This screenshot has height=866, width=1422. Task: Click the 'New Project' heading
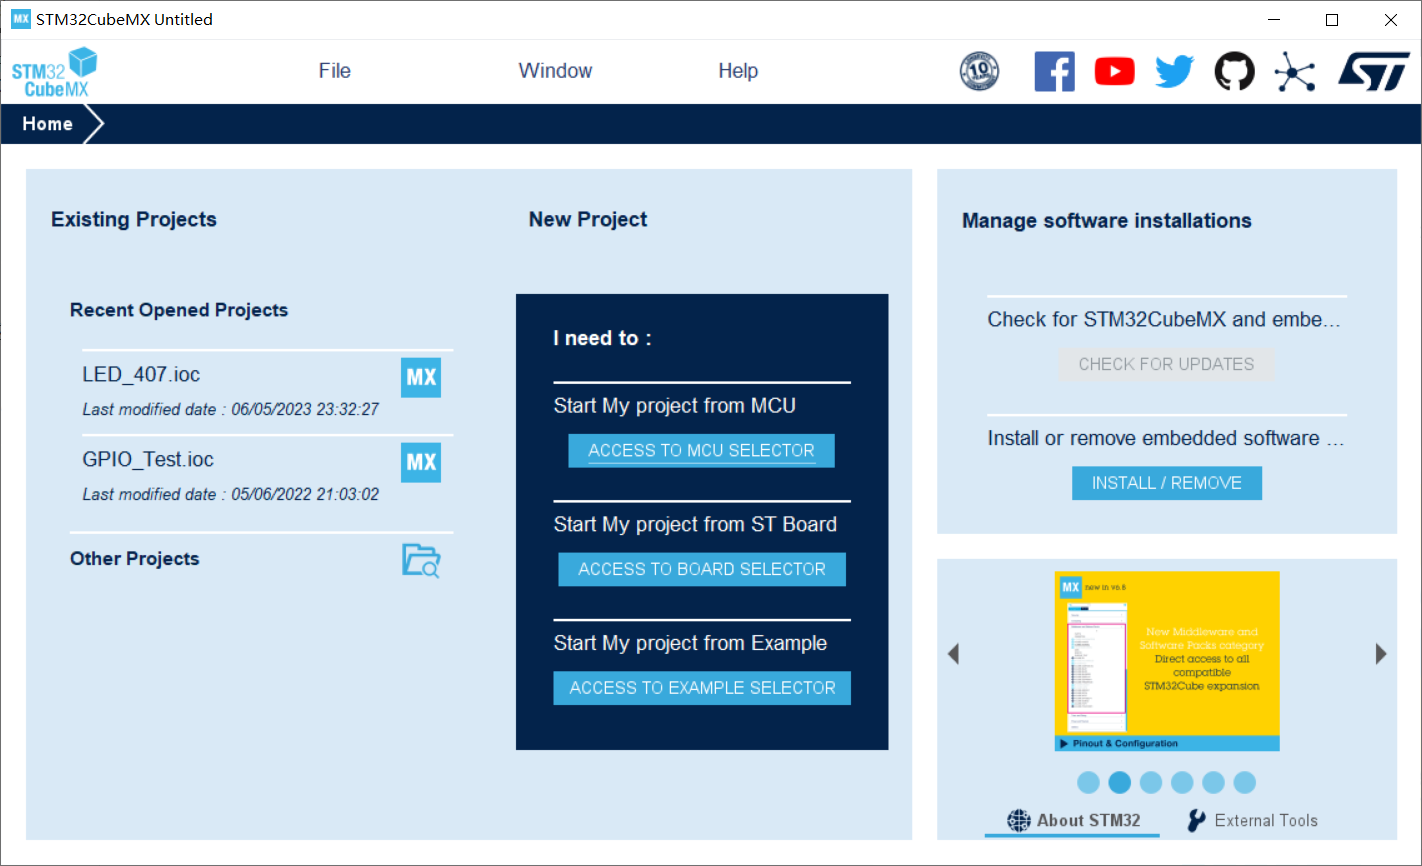coord(588,220)
